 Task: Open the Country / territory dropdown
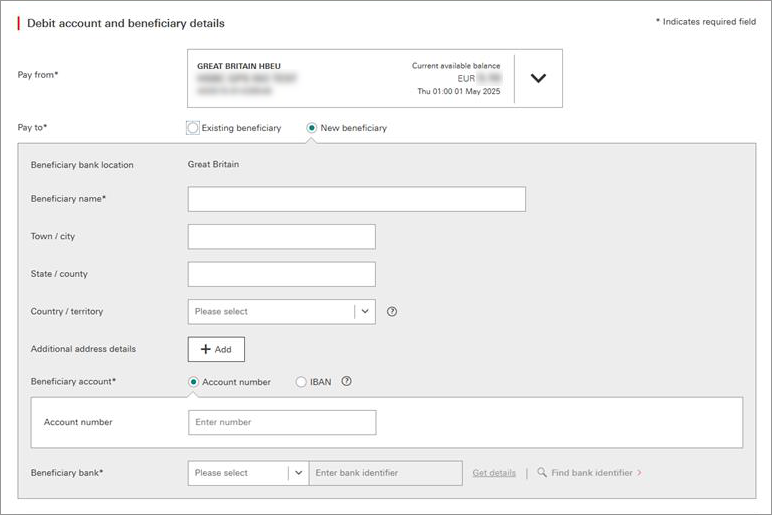[x=281, y=311]
